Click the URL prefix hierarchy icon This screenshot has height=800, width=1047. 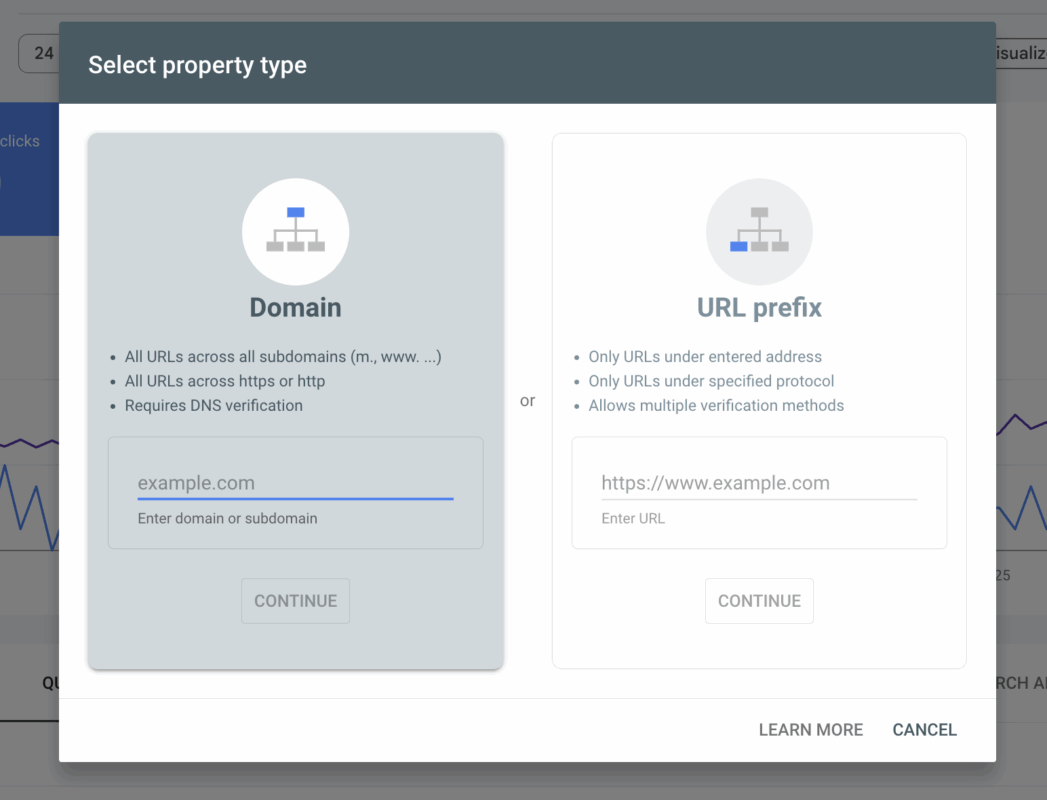pyautogui.click(x=759, y=231)
